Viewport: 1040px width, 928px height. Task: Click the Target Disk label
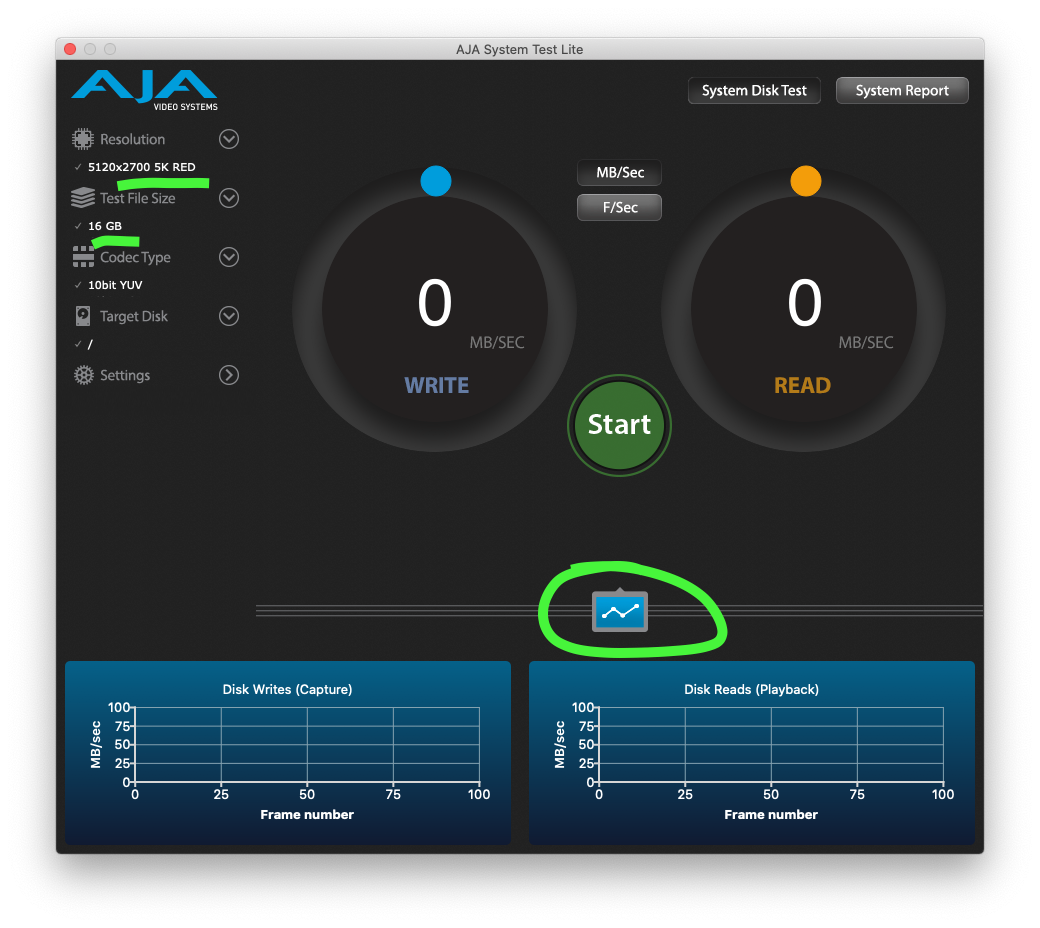click(133, 316)
